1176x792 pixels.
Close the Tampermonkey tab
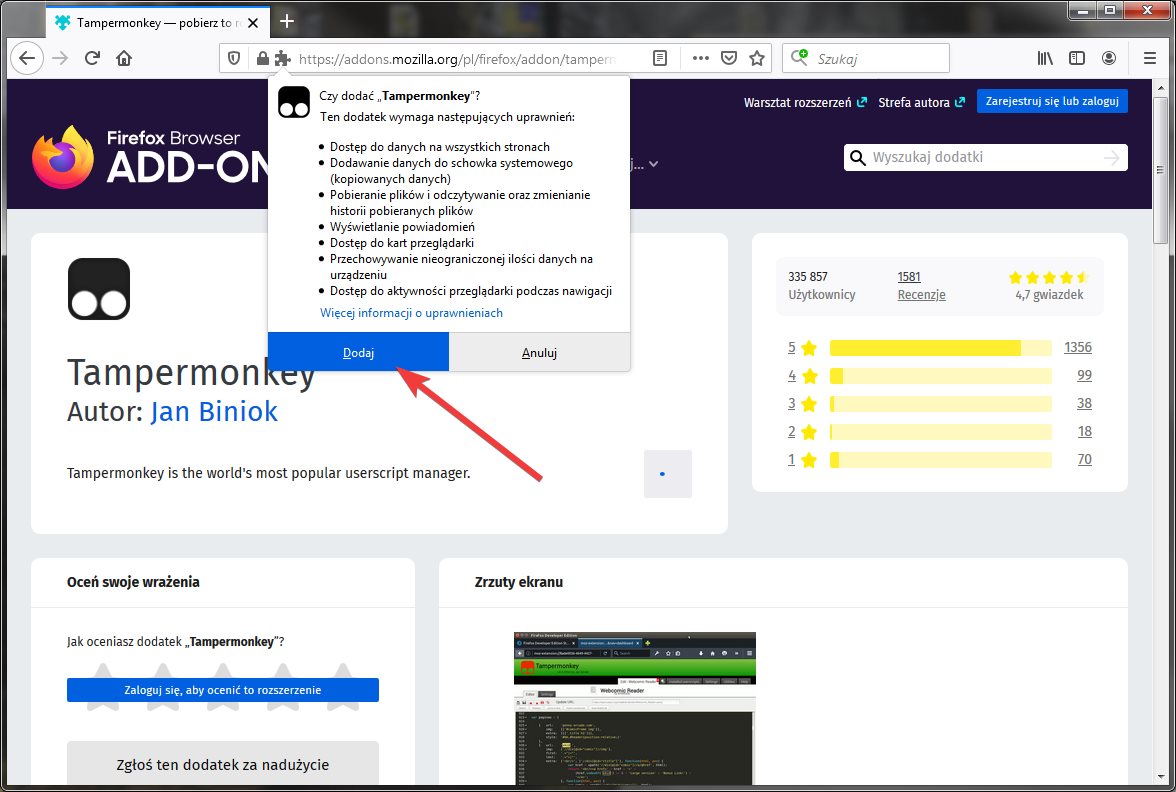click(x=254, y=22)
